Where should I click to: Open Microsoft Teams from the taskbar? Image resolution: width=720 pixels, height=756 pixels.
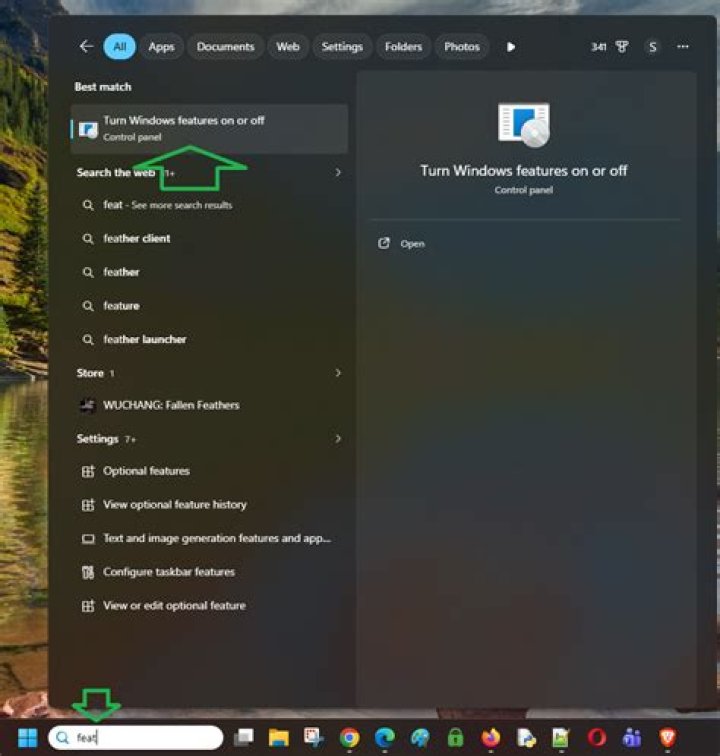pos(632,738)
